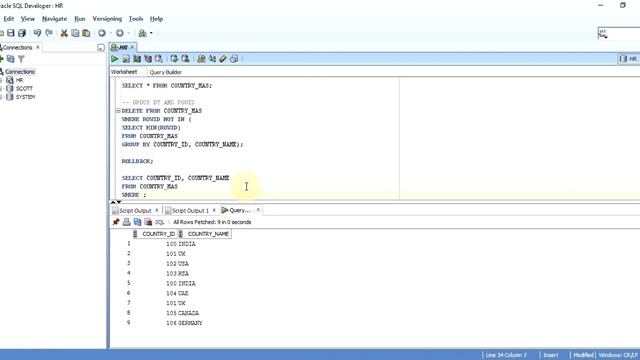Expand the HR connection node
This screenshot has width=640, height=360.
(x=1, y=80)
